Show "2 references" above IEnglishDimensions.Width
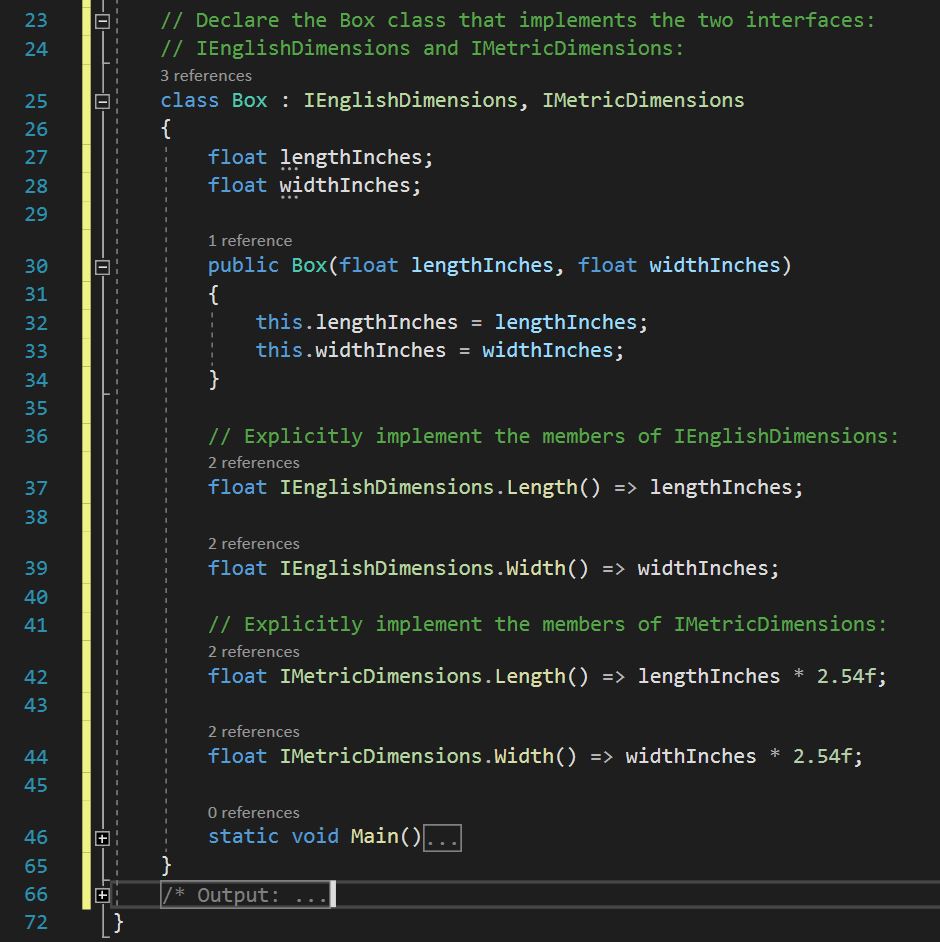This screenshot has height=942, width=940. point(254,543)
